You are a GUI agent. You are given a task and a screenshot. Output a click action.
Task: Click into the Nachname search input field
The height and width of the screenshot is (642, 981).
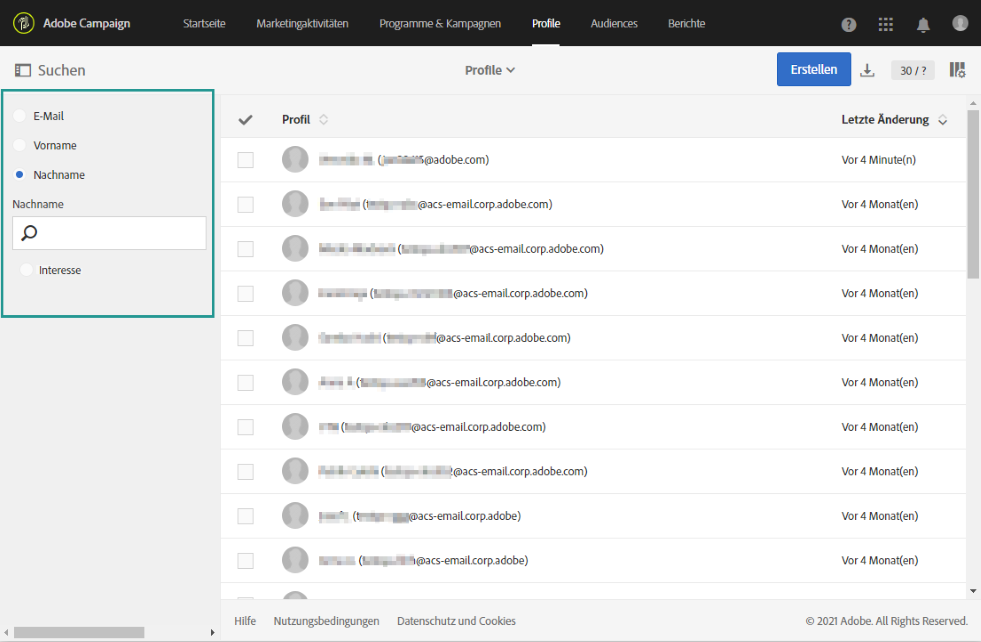[x=109, y=233]
